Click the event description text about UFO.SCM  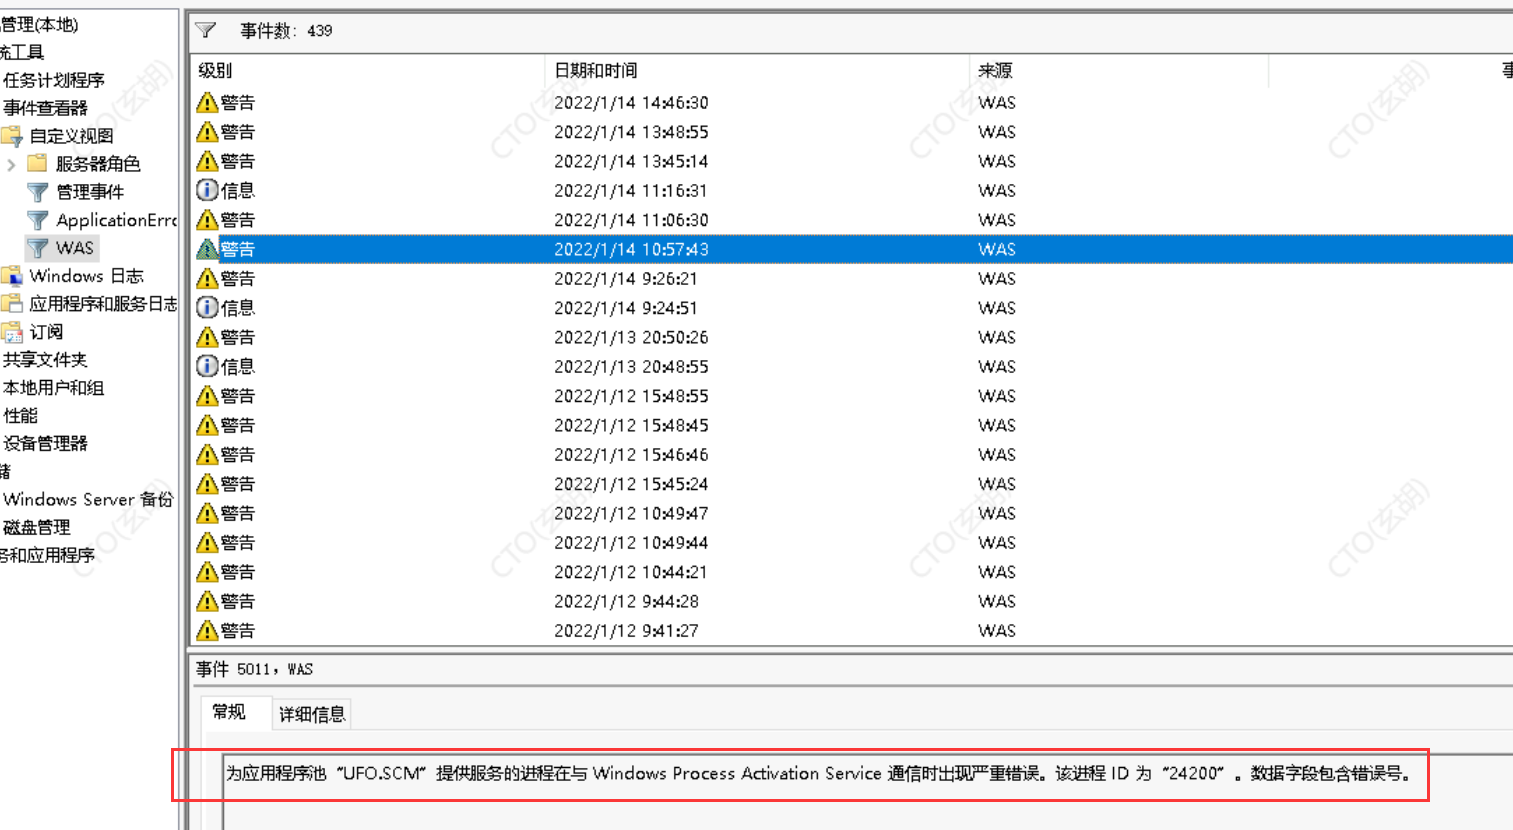816,773
